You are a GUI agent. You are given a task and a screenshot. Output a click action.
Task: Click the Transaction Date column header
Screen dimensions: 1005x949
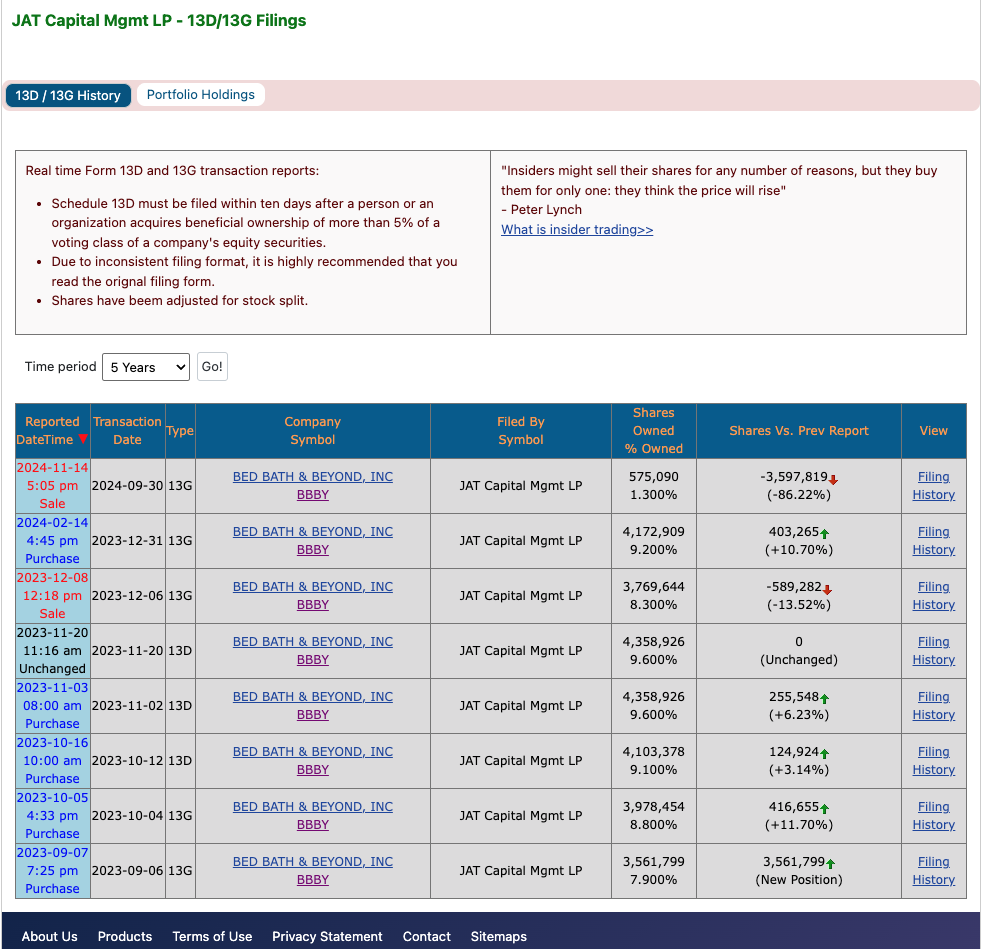tap(128, 431)
